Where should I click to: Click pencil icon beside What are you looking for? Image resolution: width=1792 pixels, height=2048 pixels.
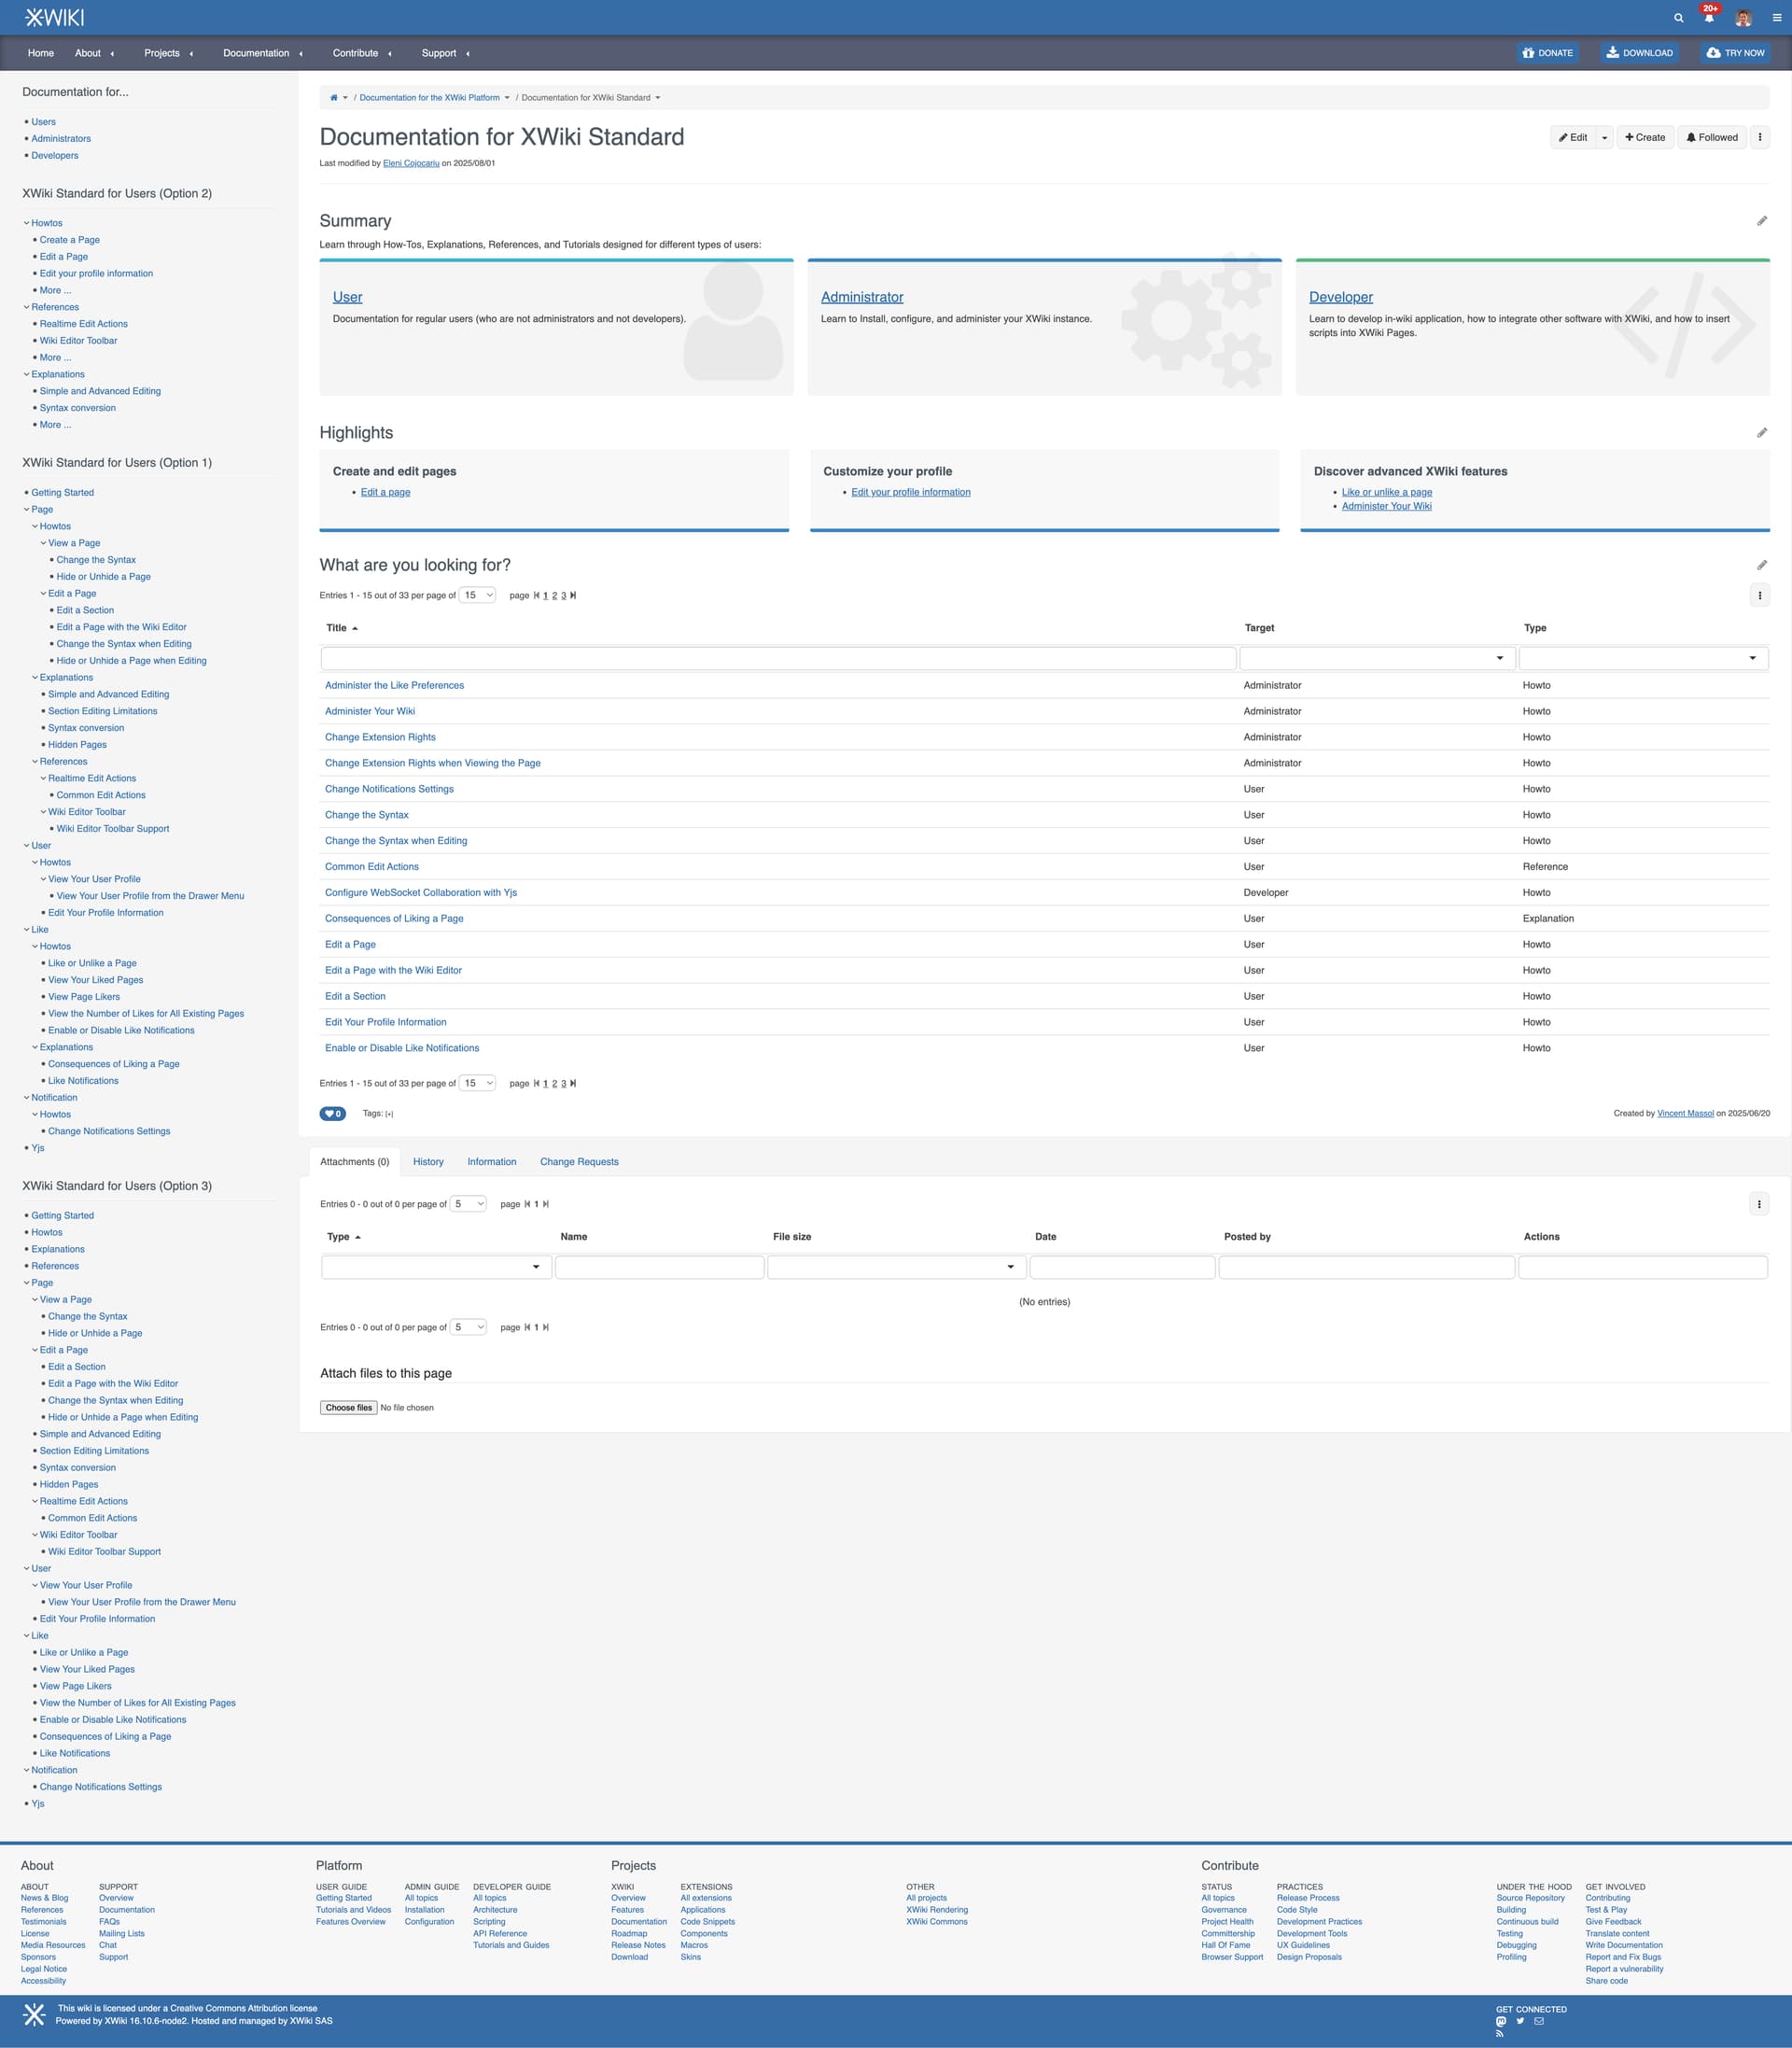click(1762, 565)
